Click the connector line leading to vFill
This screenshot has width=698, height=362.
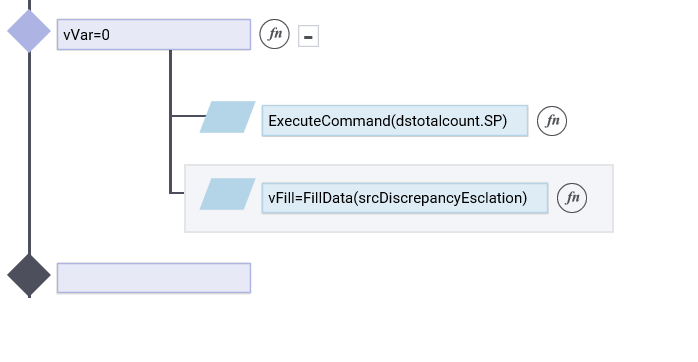(178, 193)
